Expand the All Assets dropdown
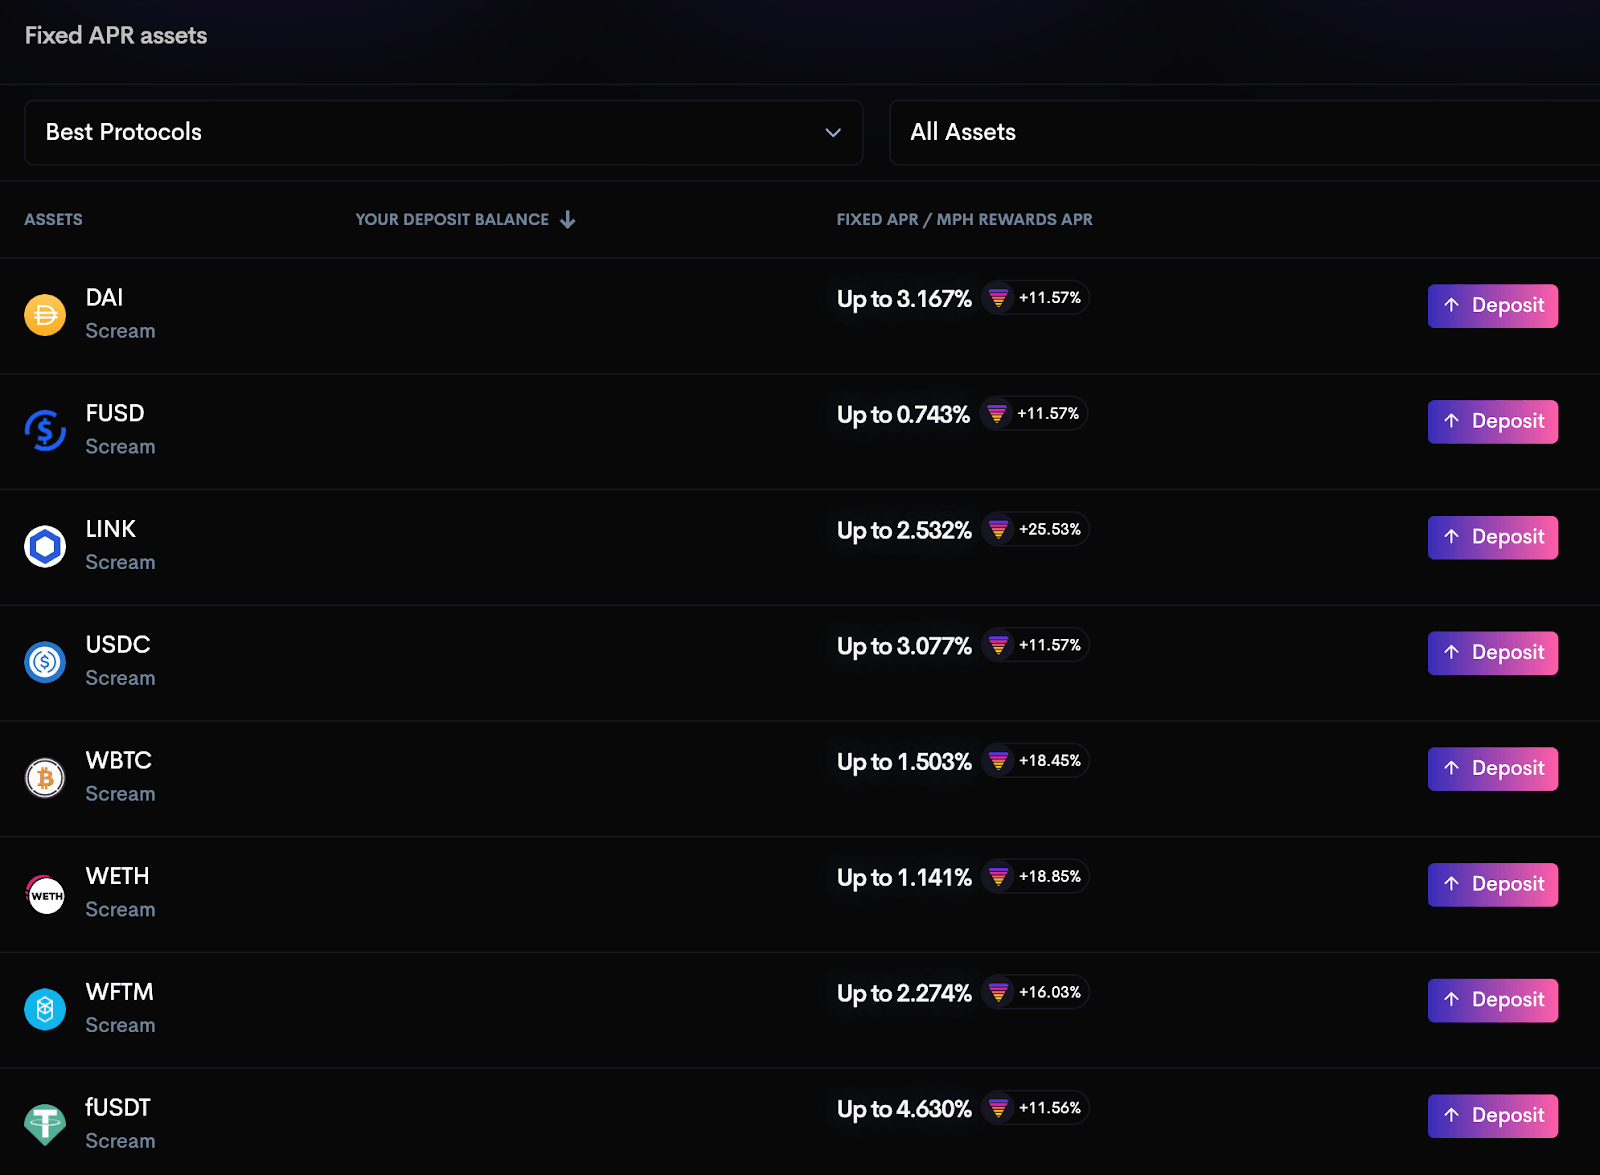1600x1175 pixels. point(1244,132)
